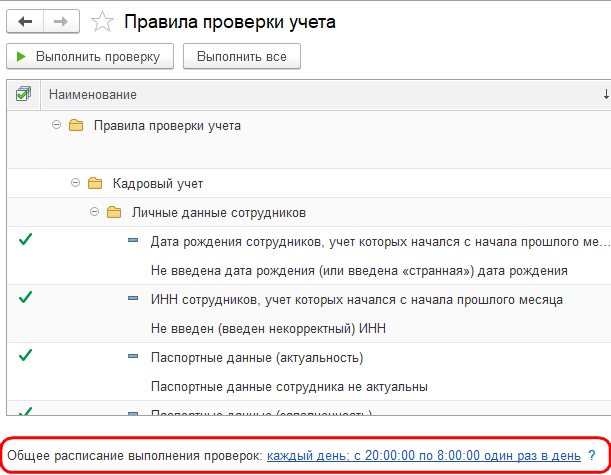Collapse the Кадровый учет folder

(x=76, y=183)
